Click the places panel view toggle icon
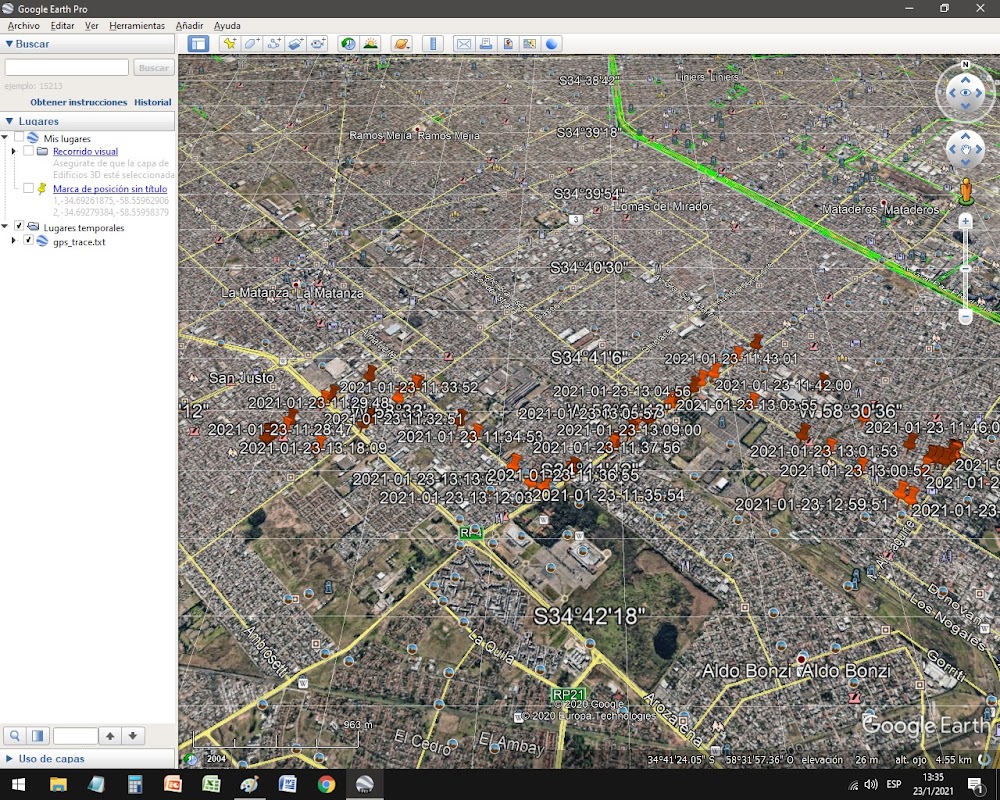This screenshot has height=800, width=1000. click(x=38, y=736)
